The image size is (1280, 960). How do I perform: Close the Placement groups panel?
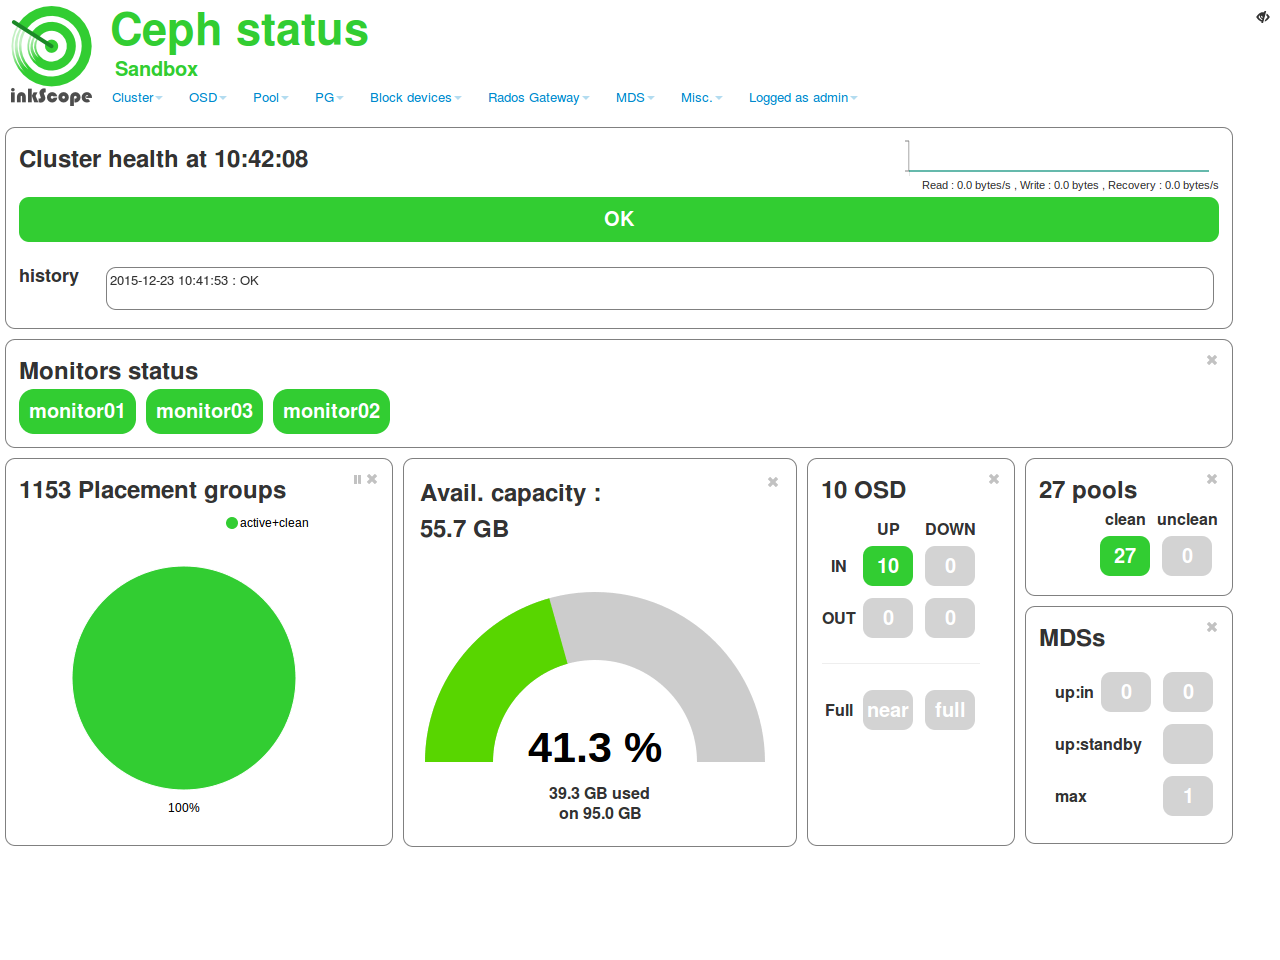tap(372, 479)
